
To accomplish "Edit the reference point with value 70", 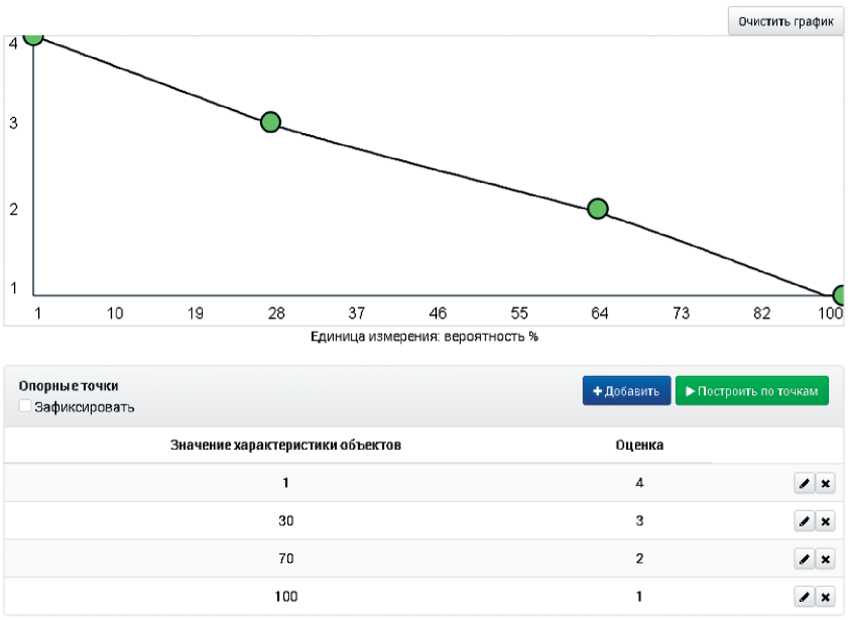I will point(803,559).
